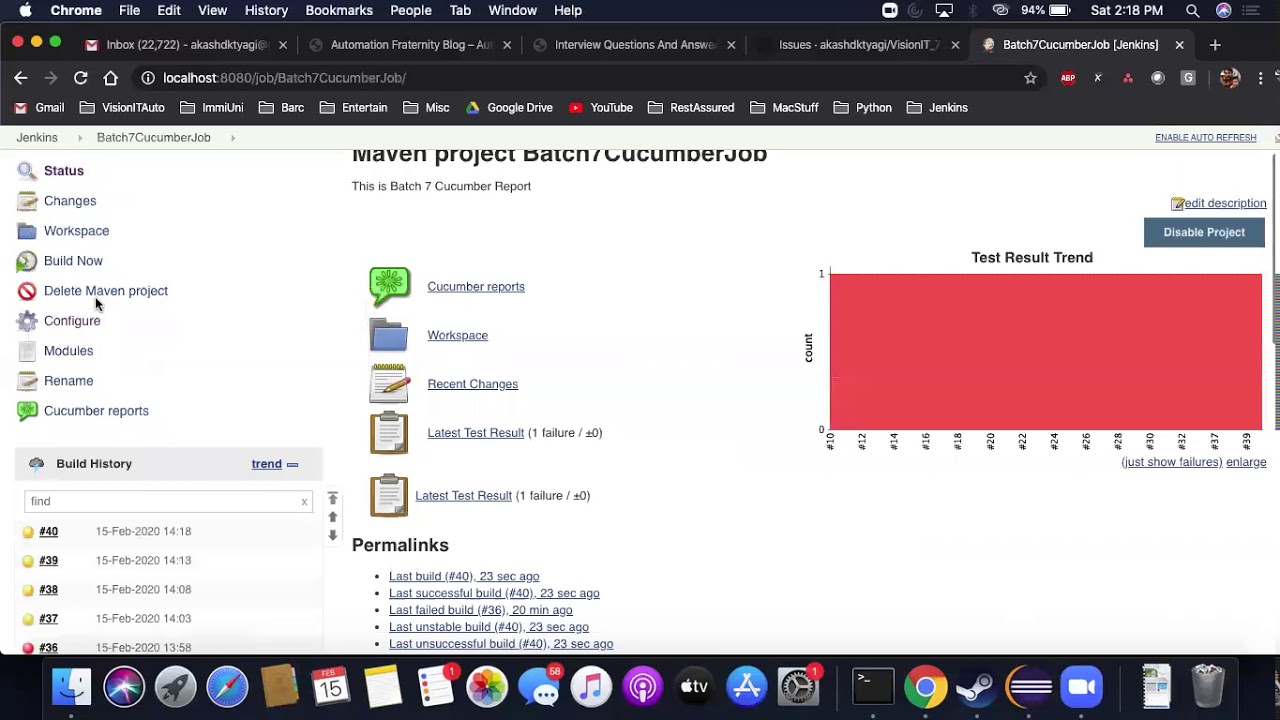Open the YouTube bookmark

600,108
